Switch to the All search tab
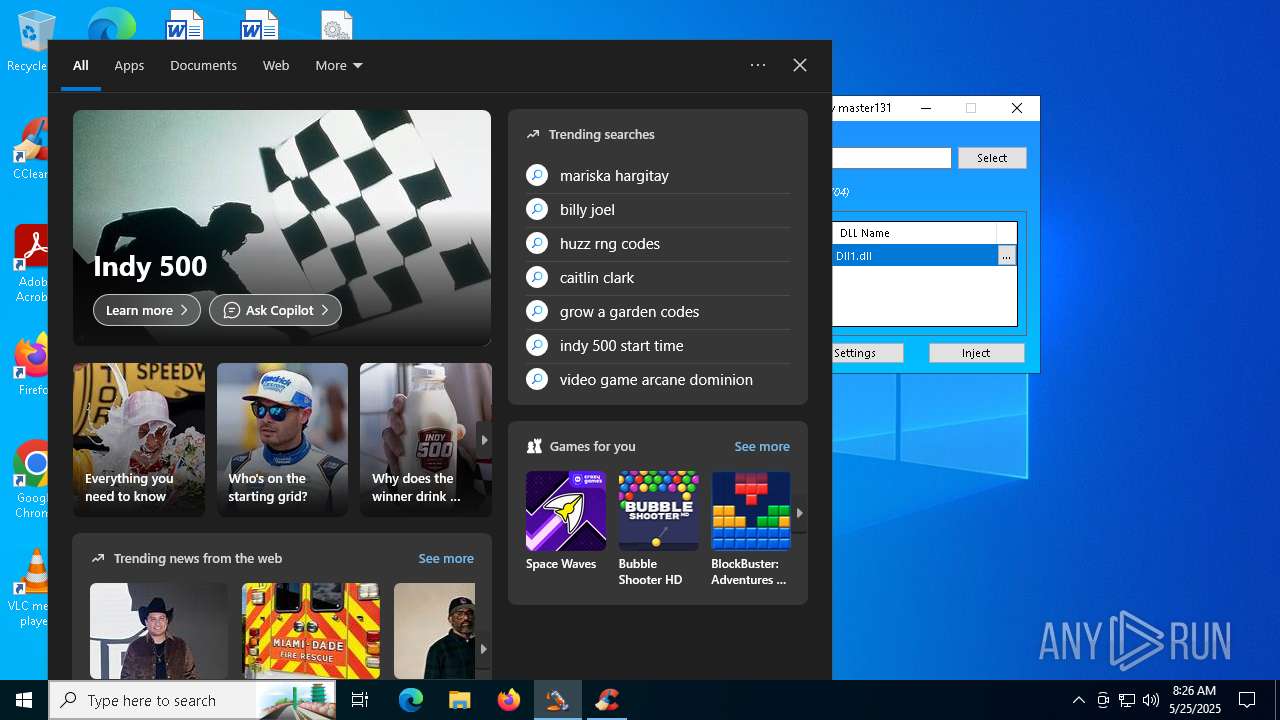The height and width of the screenshot is (720, 1280). pyautogui.click(x=81, y=65)
